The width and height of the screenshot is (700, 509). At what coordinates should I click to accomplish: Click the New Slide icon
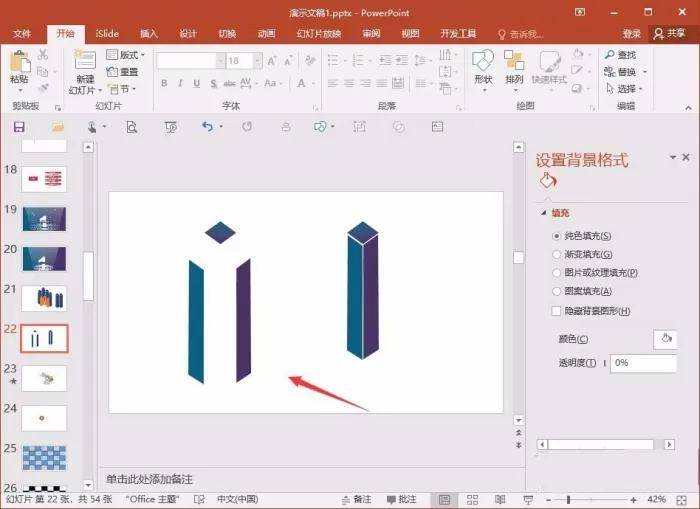coord(85,61)
